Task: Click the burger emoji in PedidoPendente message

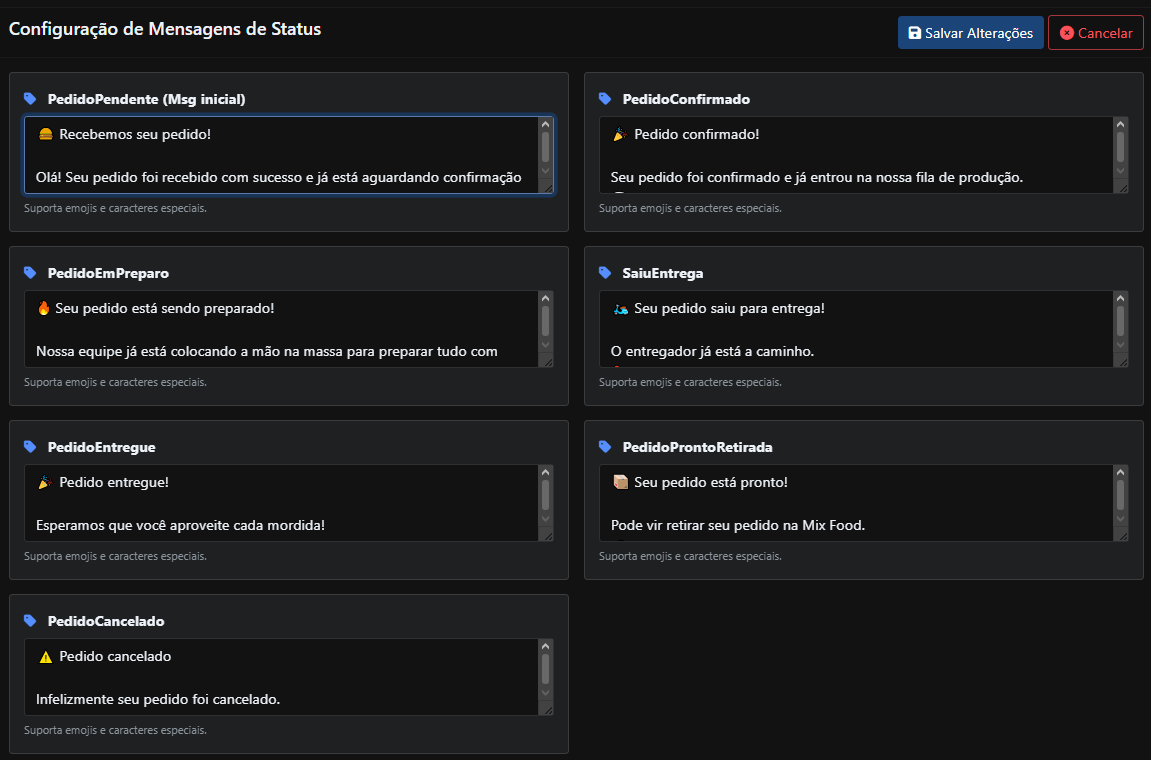Action: [x=46, y=134]
